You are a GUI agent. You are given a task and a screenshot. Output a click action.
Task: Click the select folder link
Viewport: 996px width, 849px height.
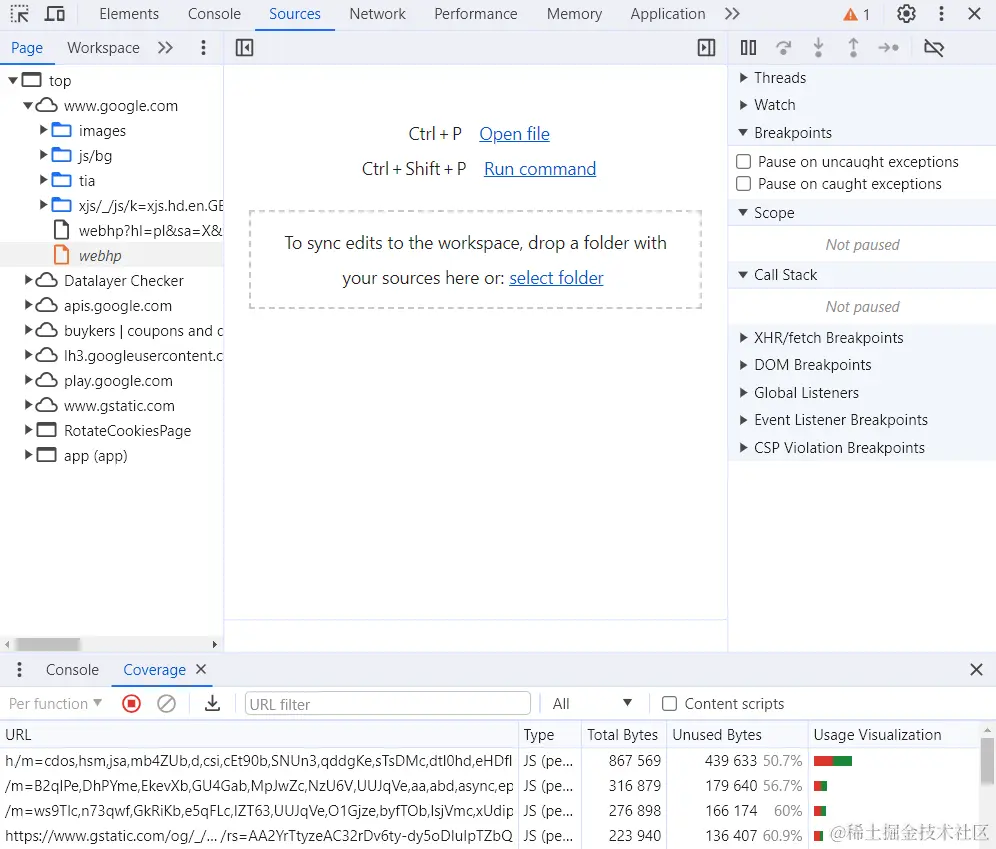pos(556,278)
